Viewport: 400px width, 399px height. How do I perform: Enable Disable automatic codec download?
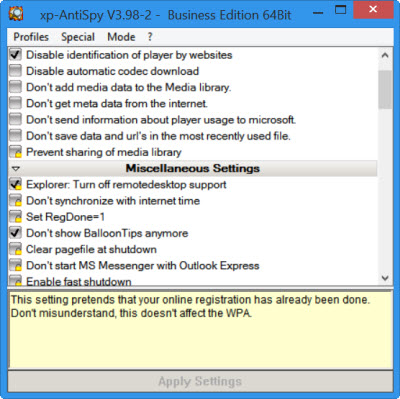click(x=15, y=71)
